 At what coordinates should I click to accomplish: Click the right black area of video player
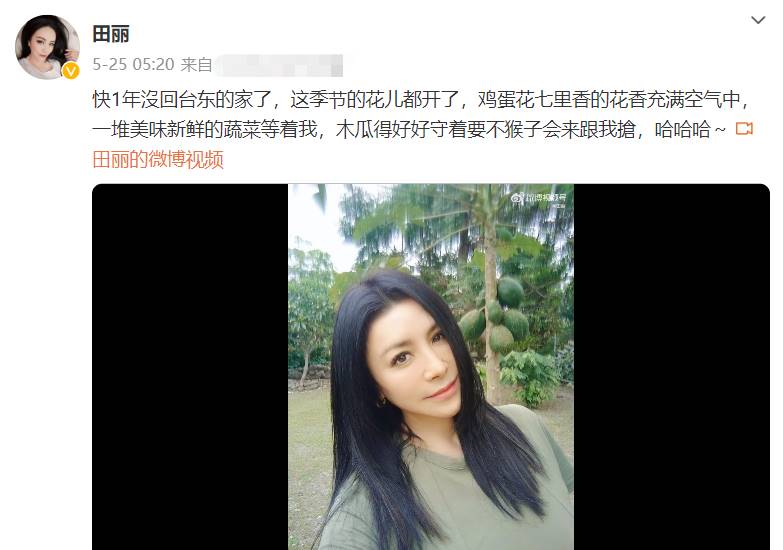pos(672,367)
